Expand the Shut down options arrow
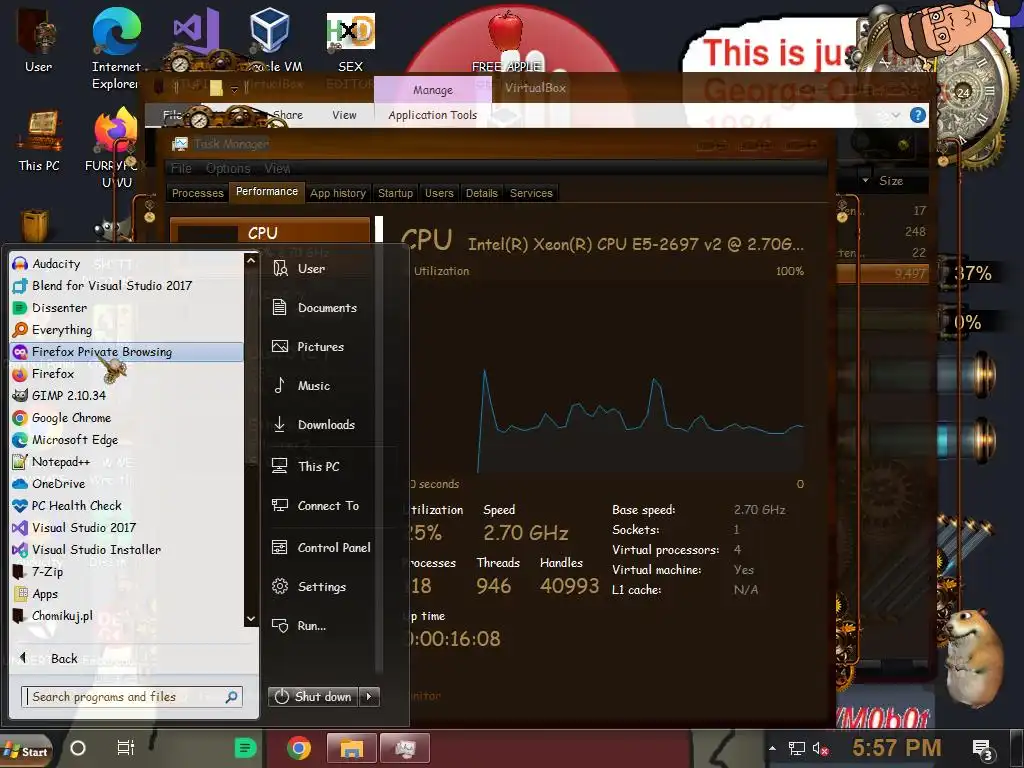 click(370, 697)
